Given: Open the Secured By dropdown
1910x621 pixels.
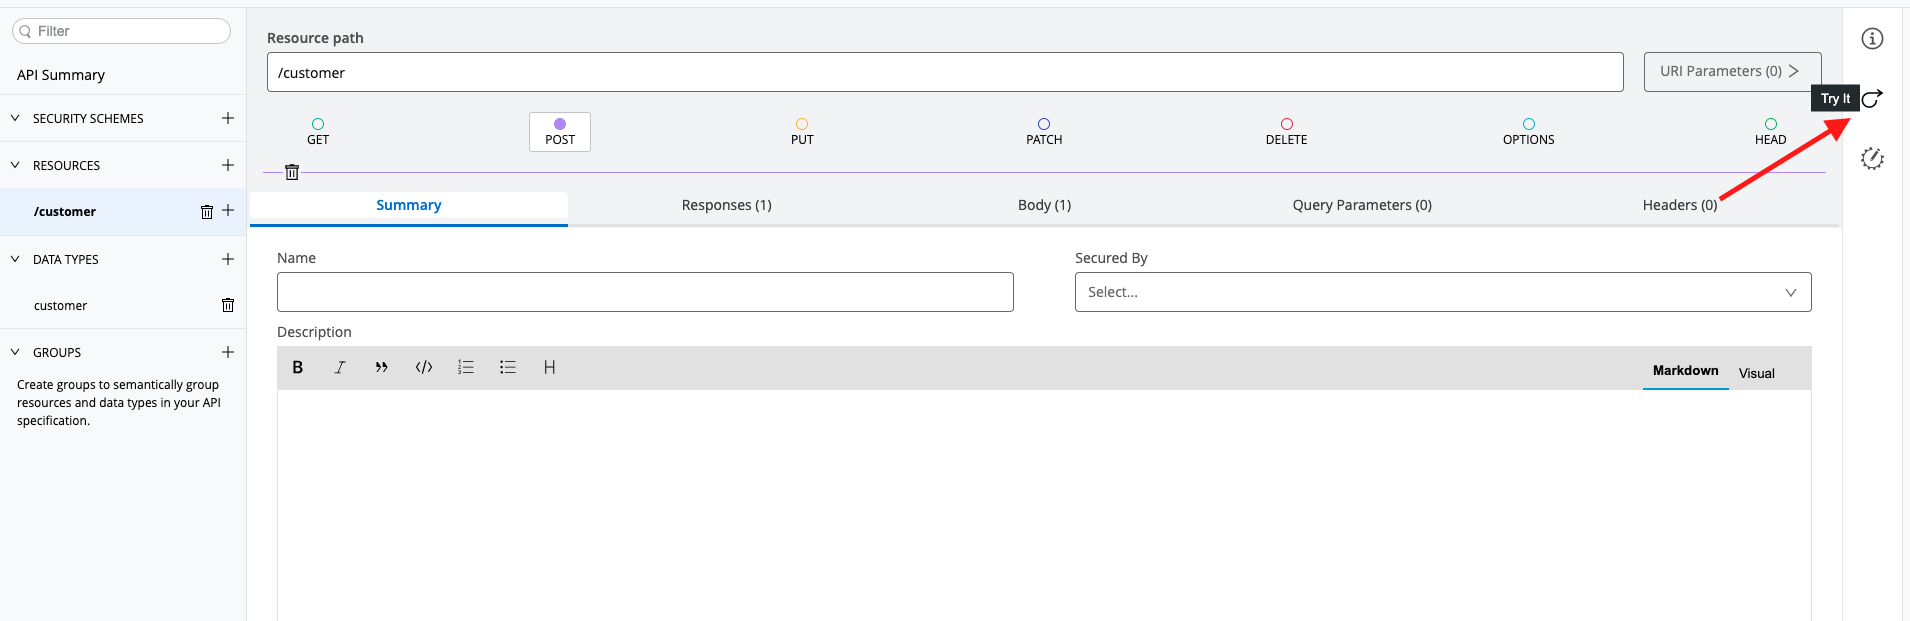Looking at the screenshot, I should click(1442, 292).
